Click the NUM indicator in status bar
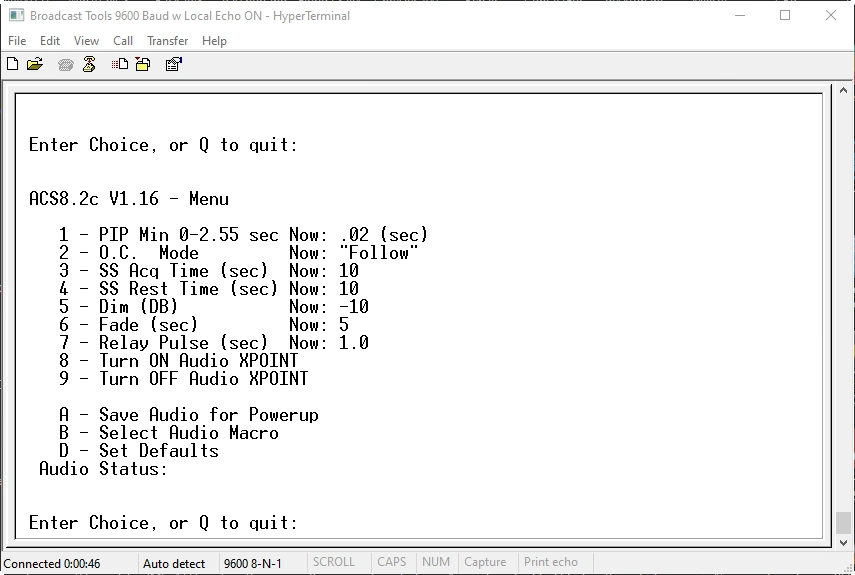This screenshot has height=575, width=855. 436,562
